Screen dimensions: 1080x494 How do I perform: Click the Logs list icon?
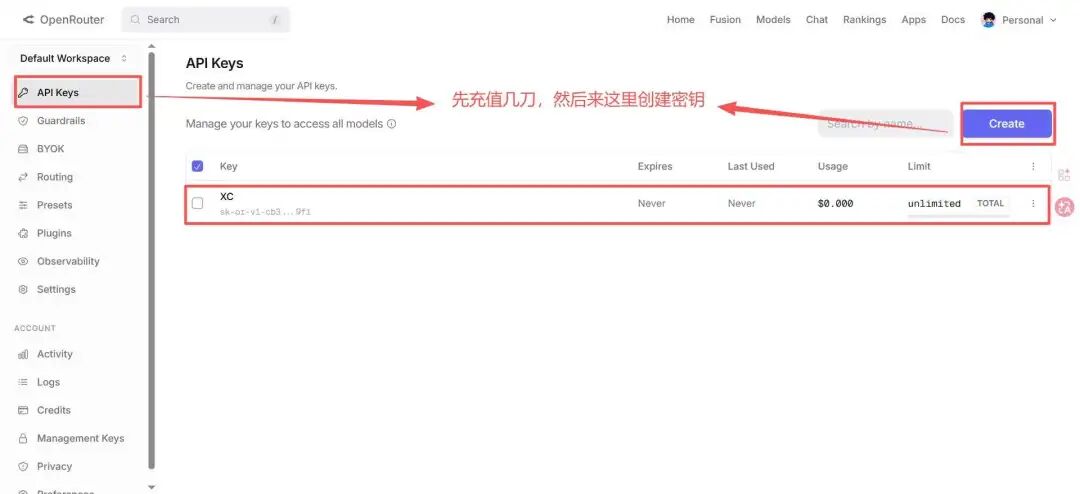(x=23, y=382)
